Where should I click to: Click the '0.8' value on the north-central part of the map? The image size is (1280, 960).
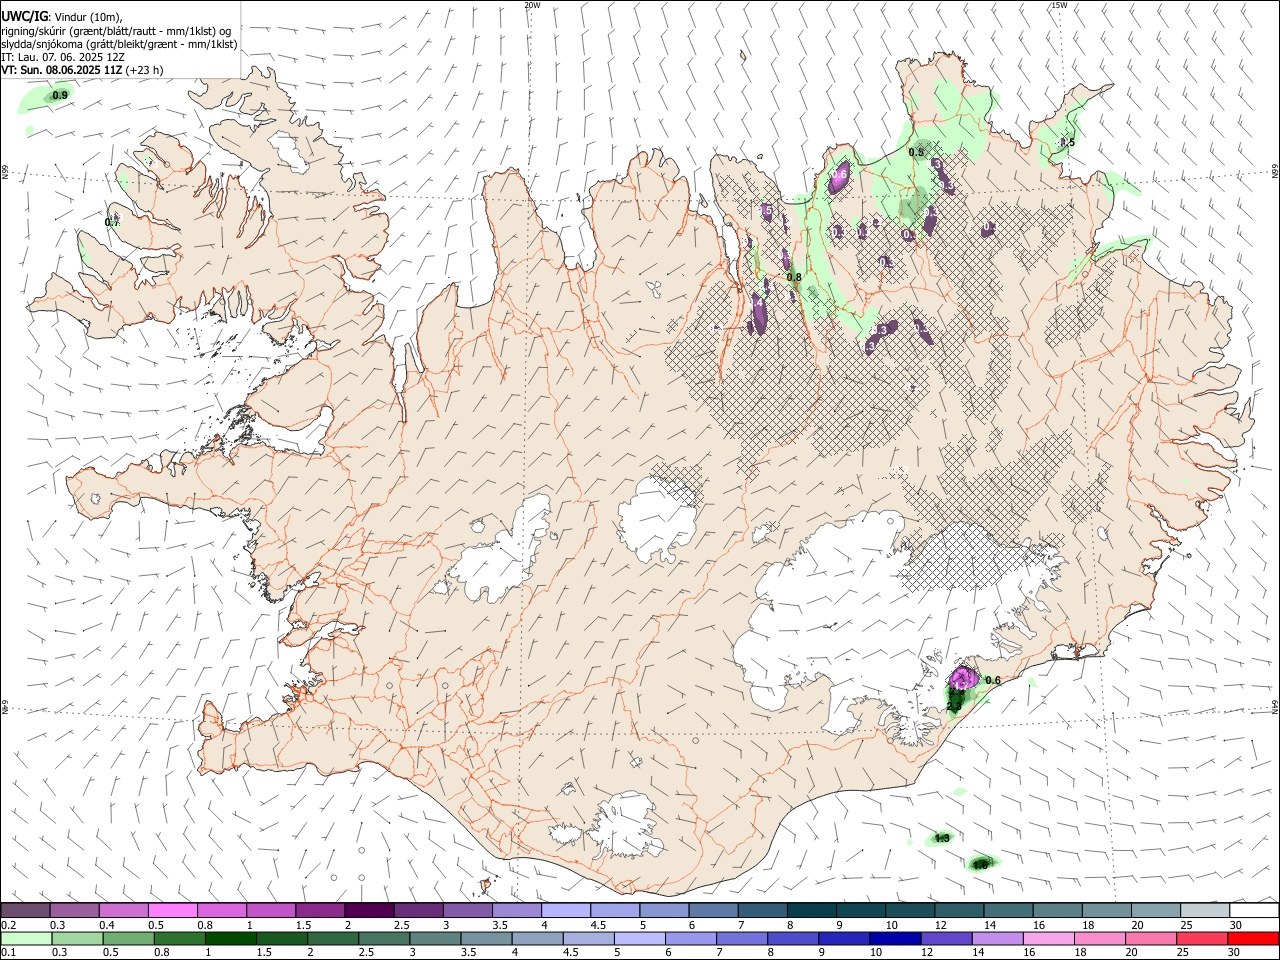coord(794,277)
